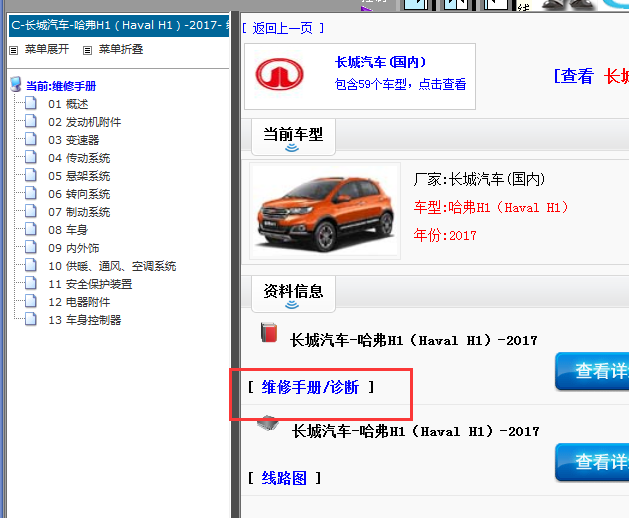The image size is (629, 518).
Task: Click 包含59个车型，点击查看 link
Action: 400,84
